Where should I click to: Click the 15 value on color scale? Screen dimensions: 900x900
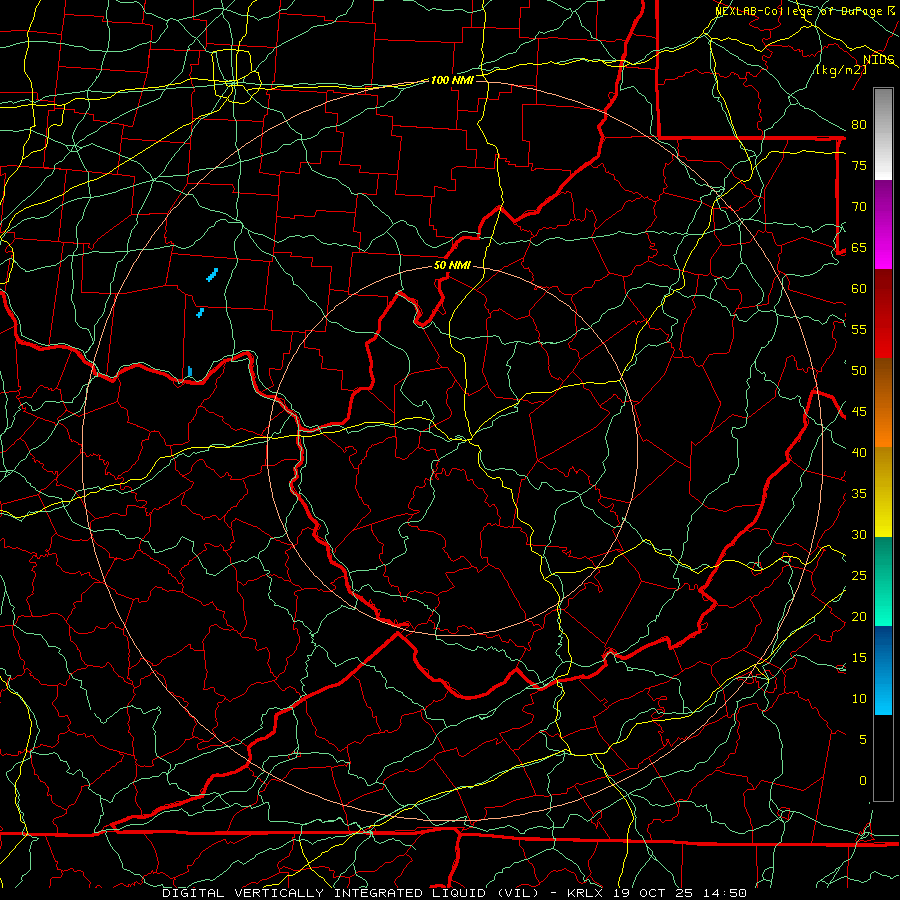[x=859, y=658]
